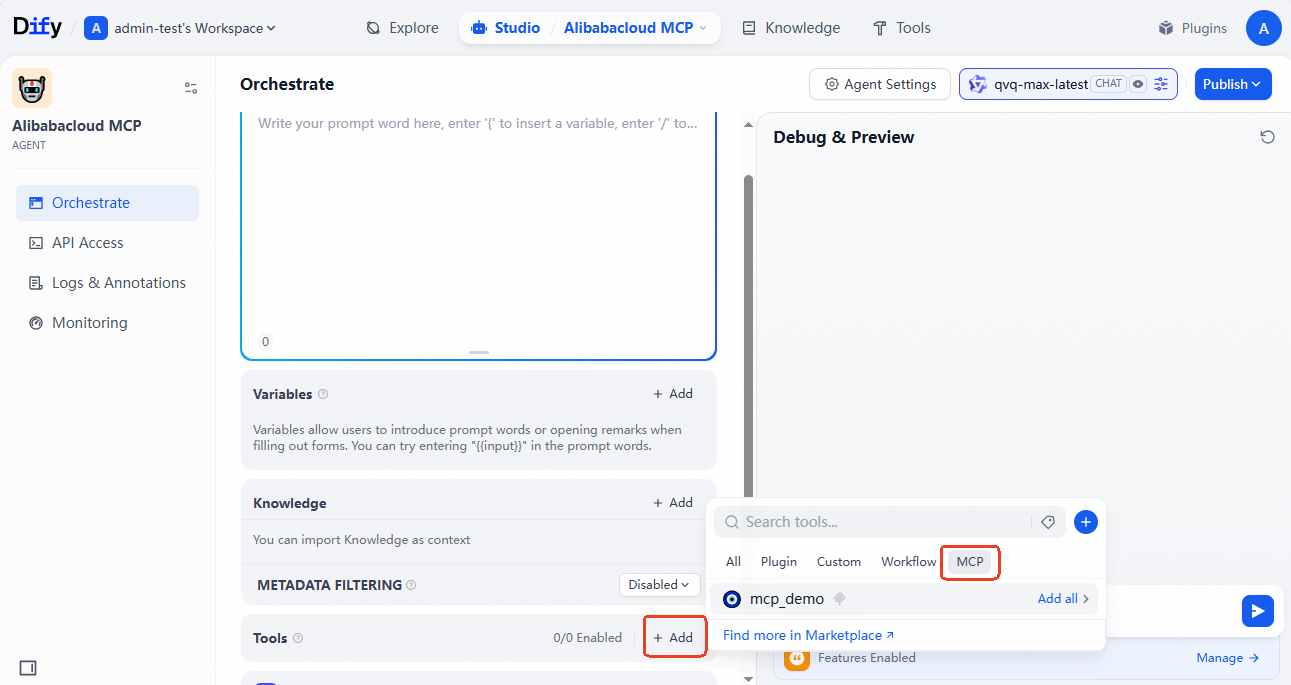1291x685 pixels.
Task: Expand the mcp_demo tool entry
Action: [905, 599]
